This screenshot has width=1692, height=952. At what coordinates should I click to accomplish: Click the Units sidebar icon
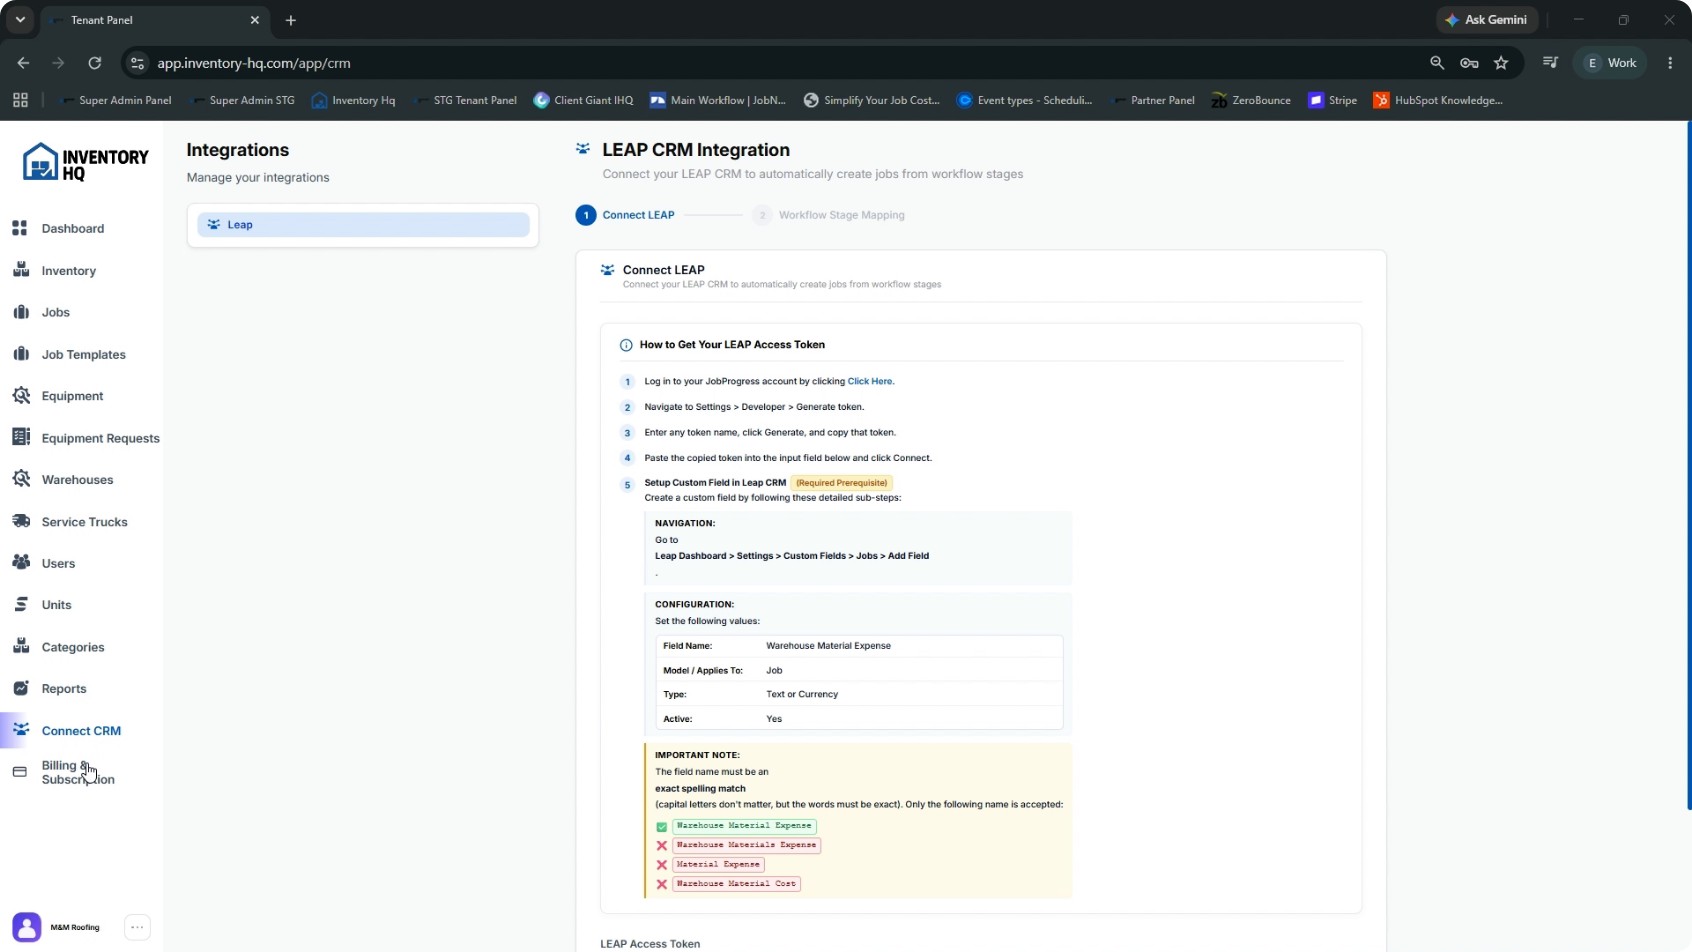(x=20, y=604)
